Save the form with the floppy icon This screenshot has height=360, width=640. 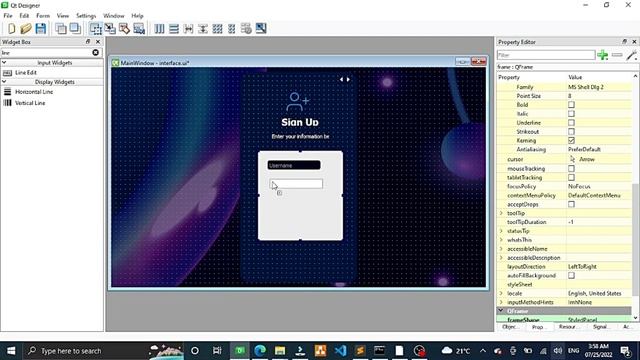click(40, 29)
